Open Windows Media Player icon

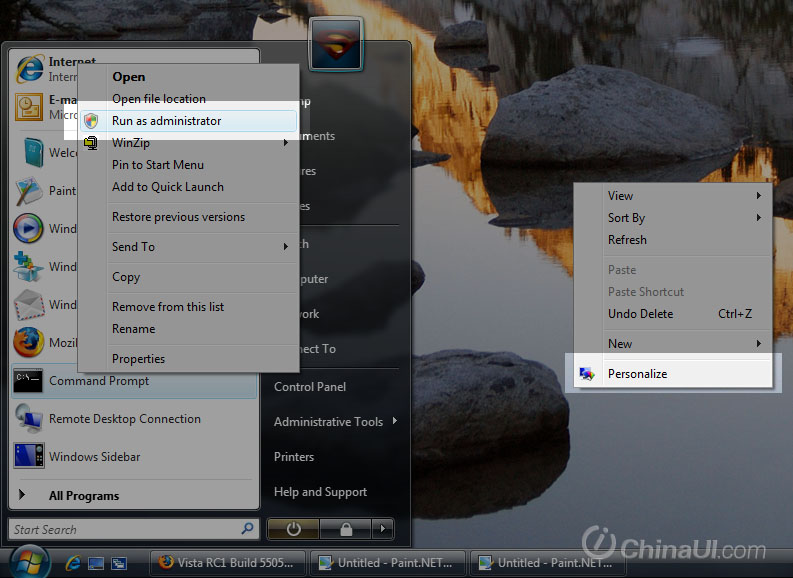(x=28, y=229)
